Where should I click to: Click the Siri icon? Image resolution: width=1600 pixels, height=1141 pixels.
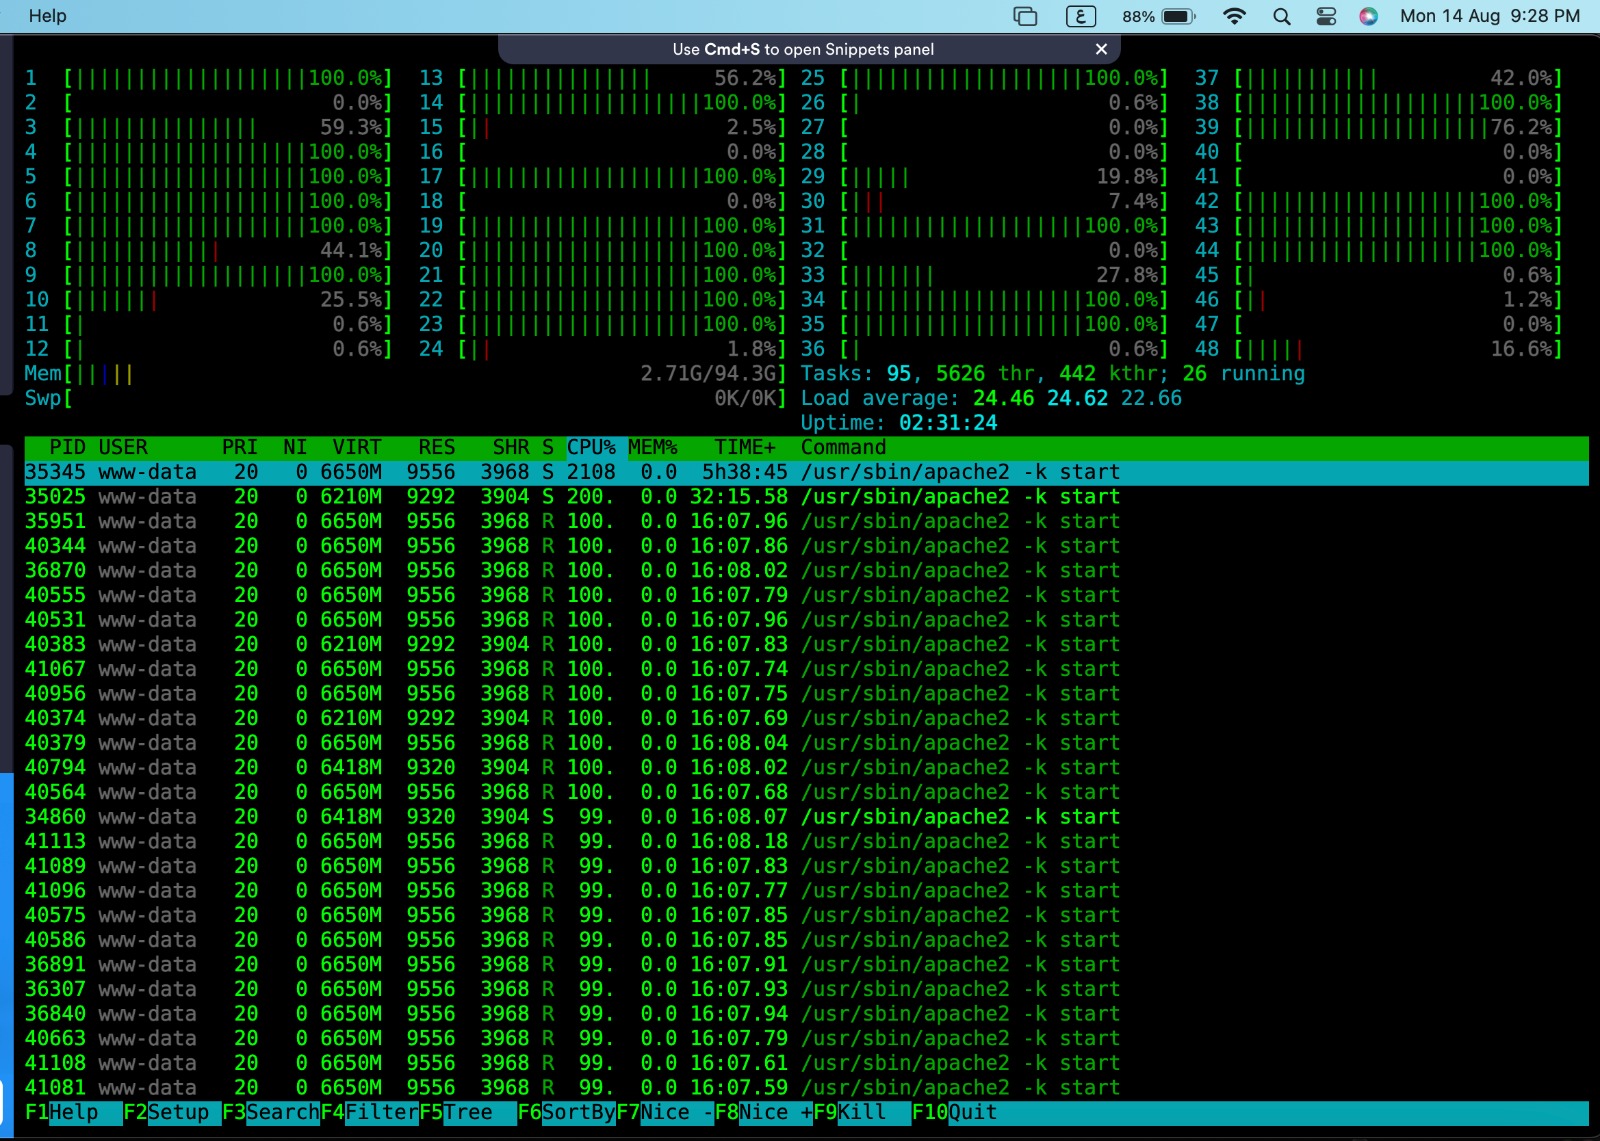1369,16
